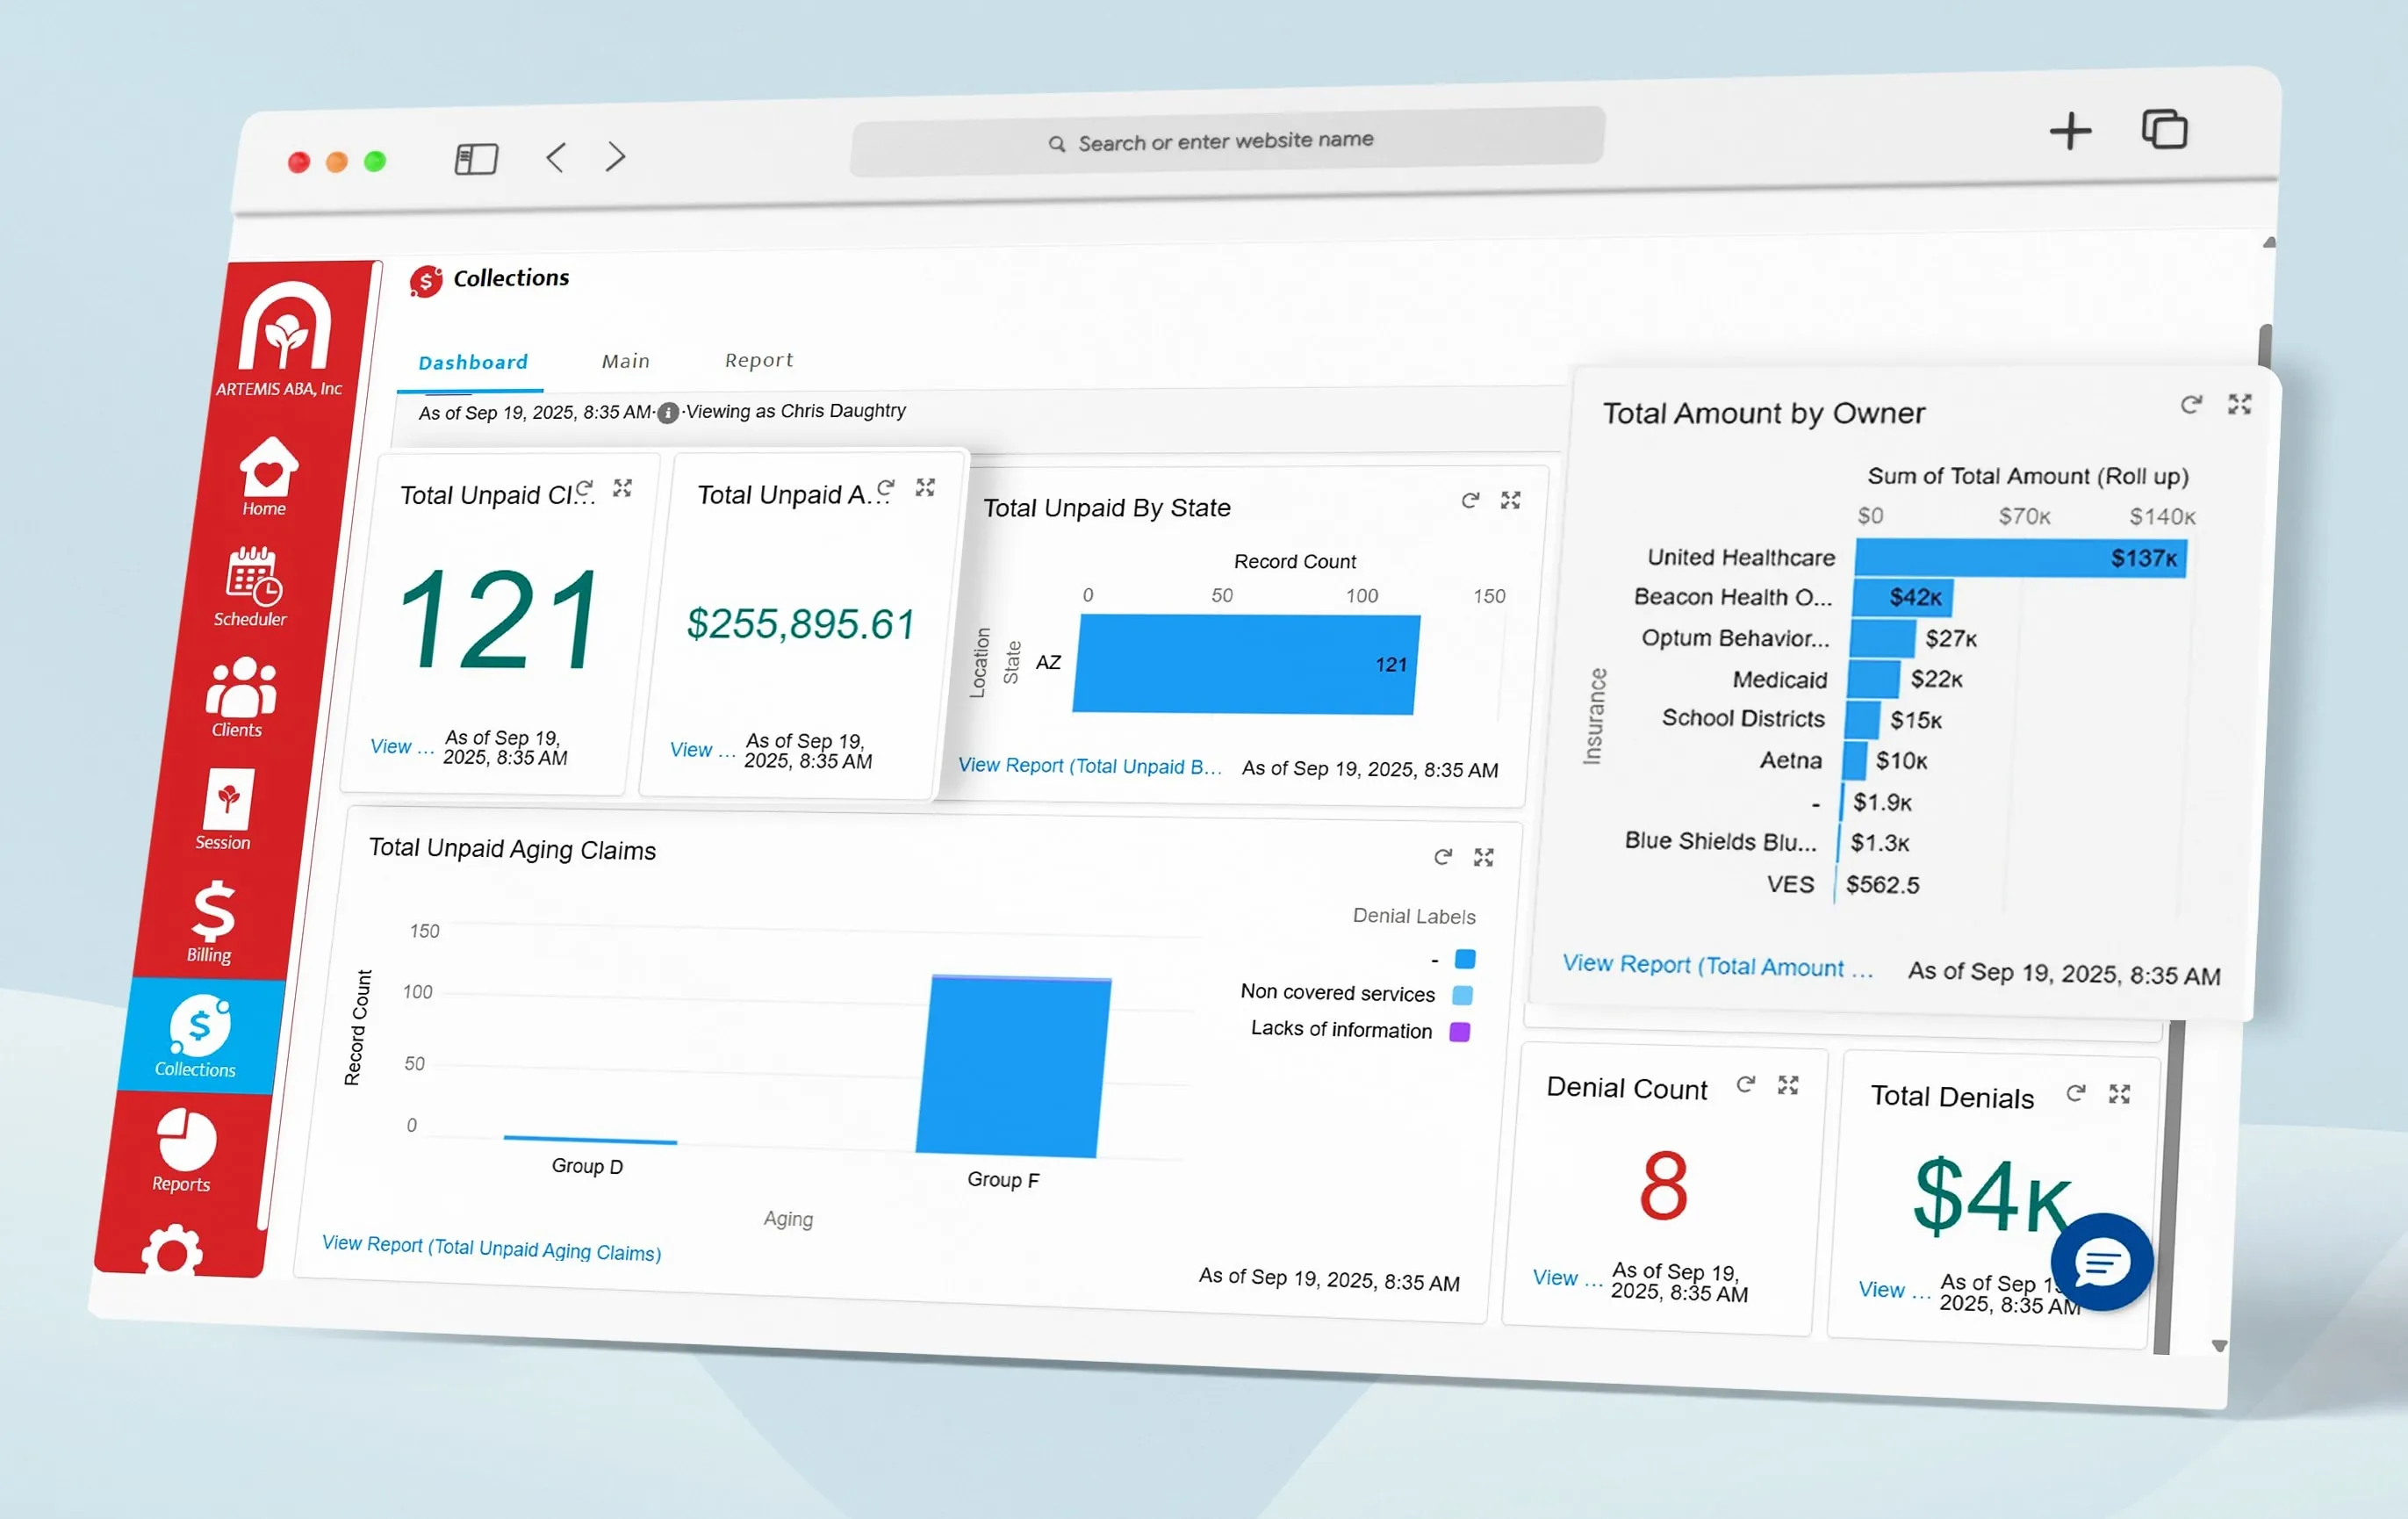Expand the Denial Count widget to fullscreen
The width and height of the screenshot is (2408, 1519).
[1788, 1085]
